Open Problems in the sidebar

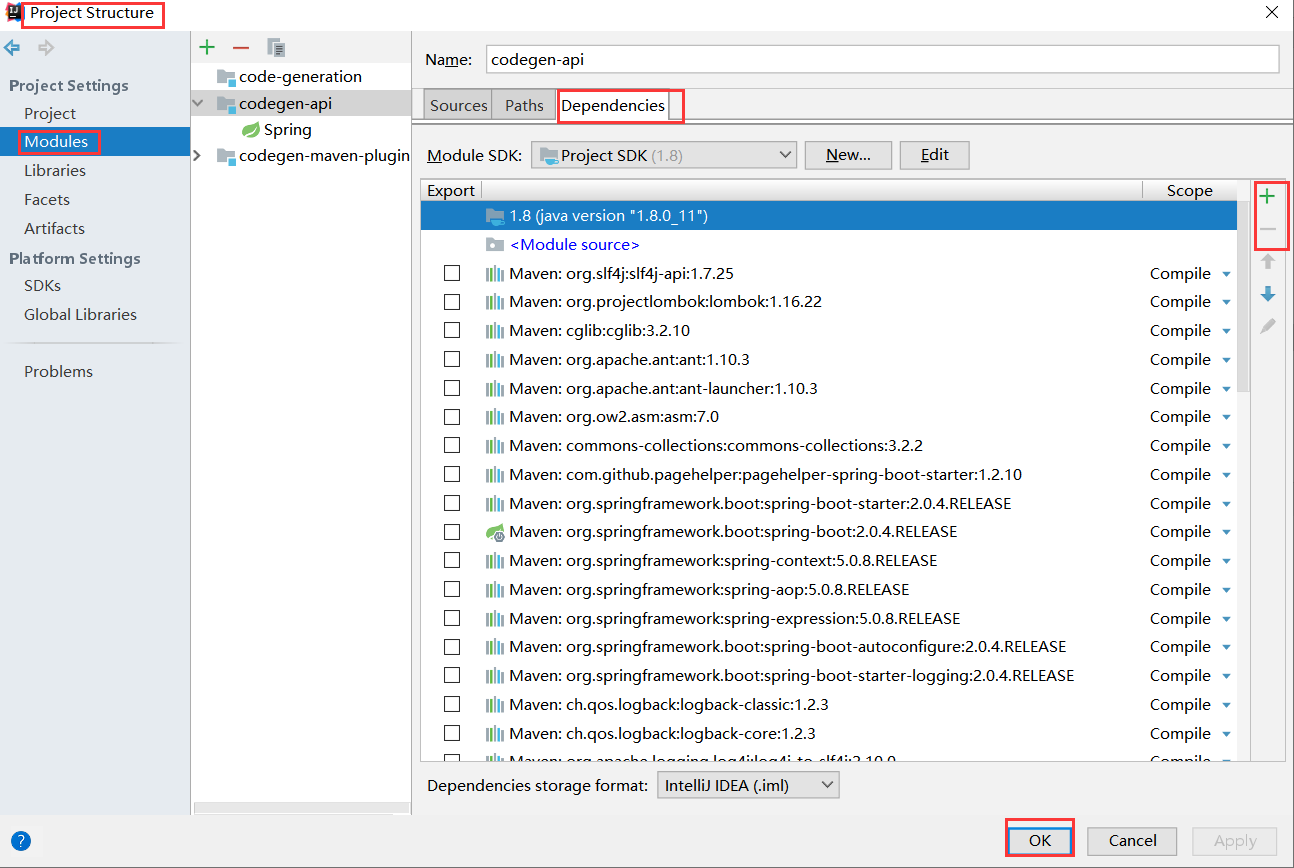point(58,371)
